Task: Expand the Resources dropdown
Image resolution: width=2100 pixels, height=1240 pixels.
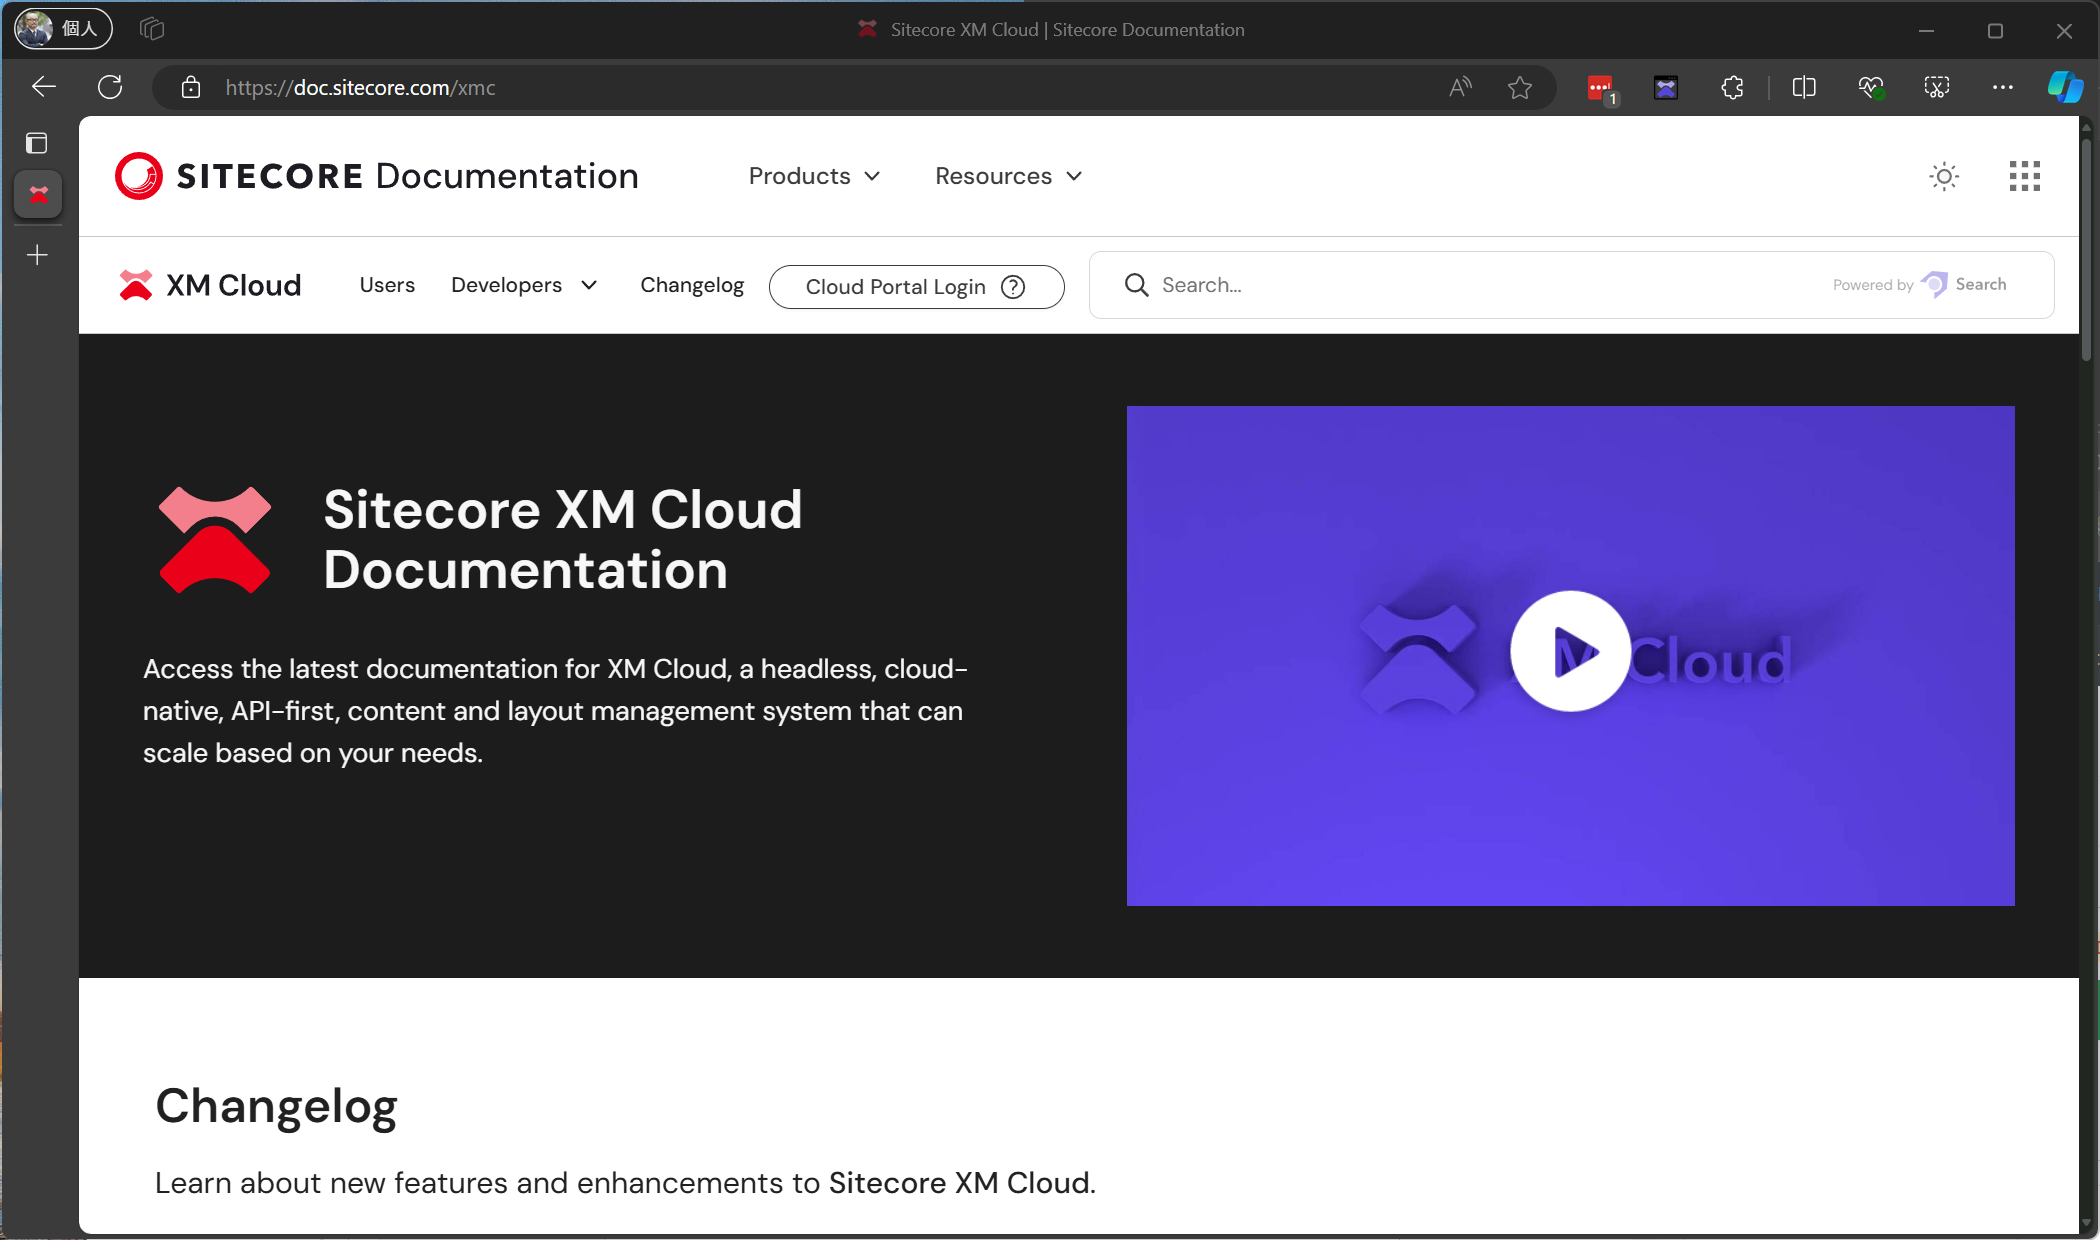Action: click(1008, 176)
